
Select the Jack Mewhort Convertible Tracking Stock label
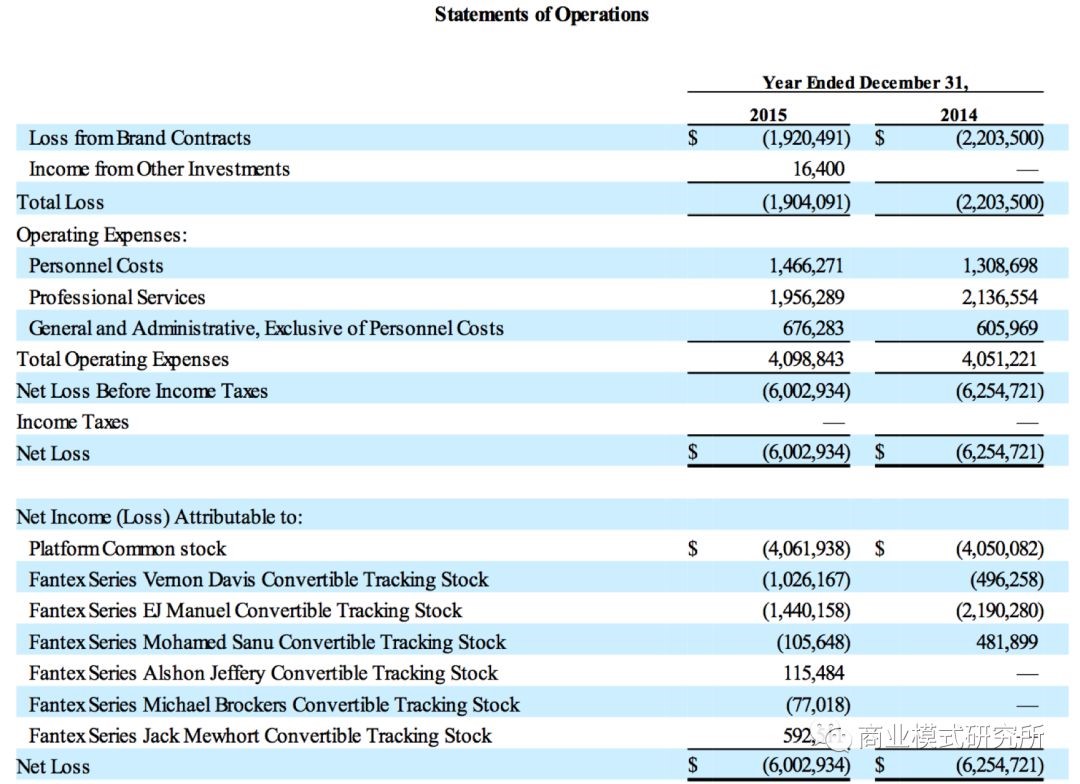point(260,736)
